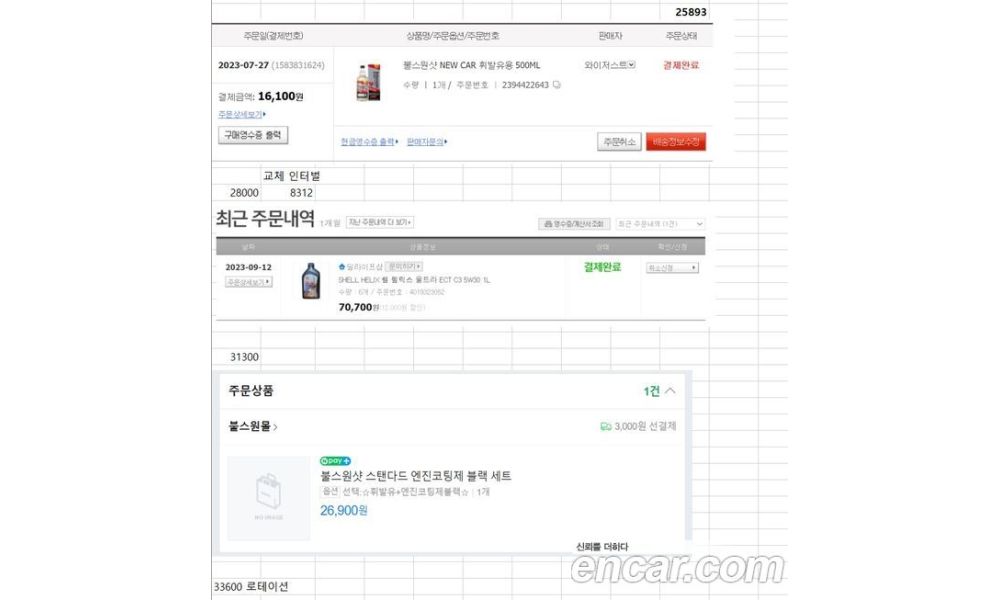Click the Shell Helix oil bottle thumbnail
The image size is (1000, 600).
point(311,281)
